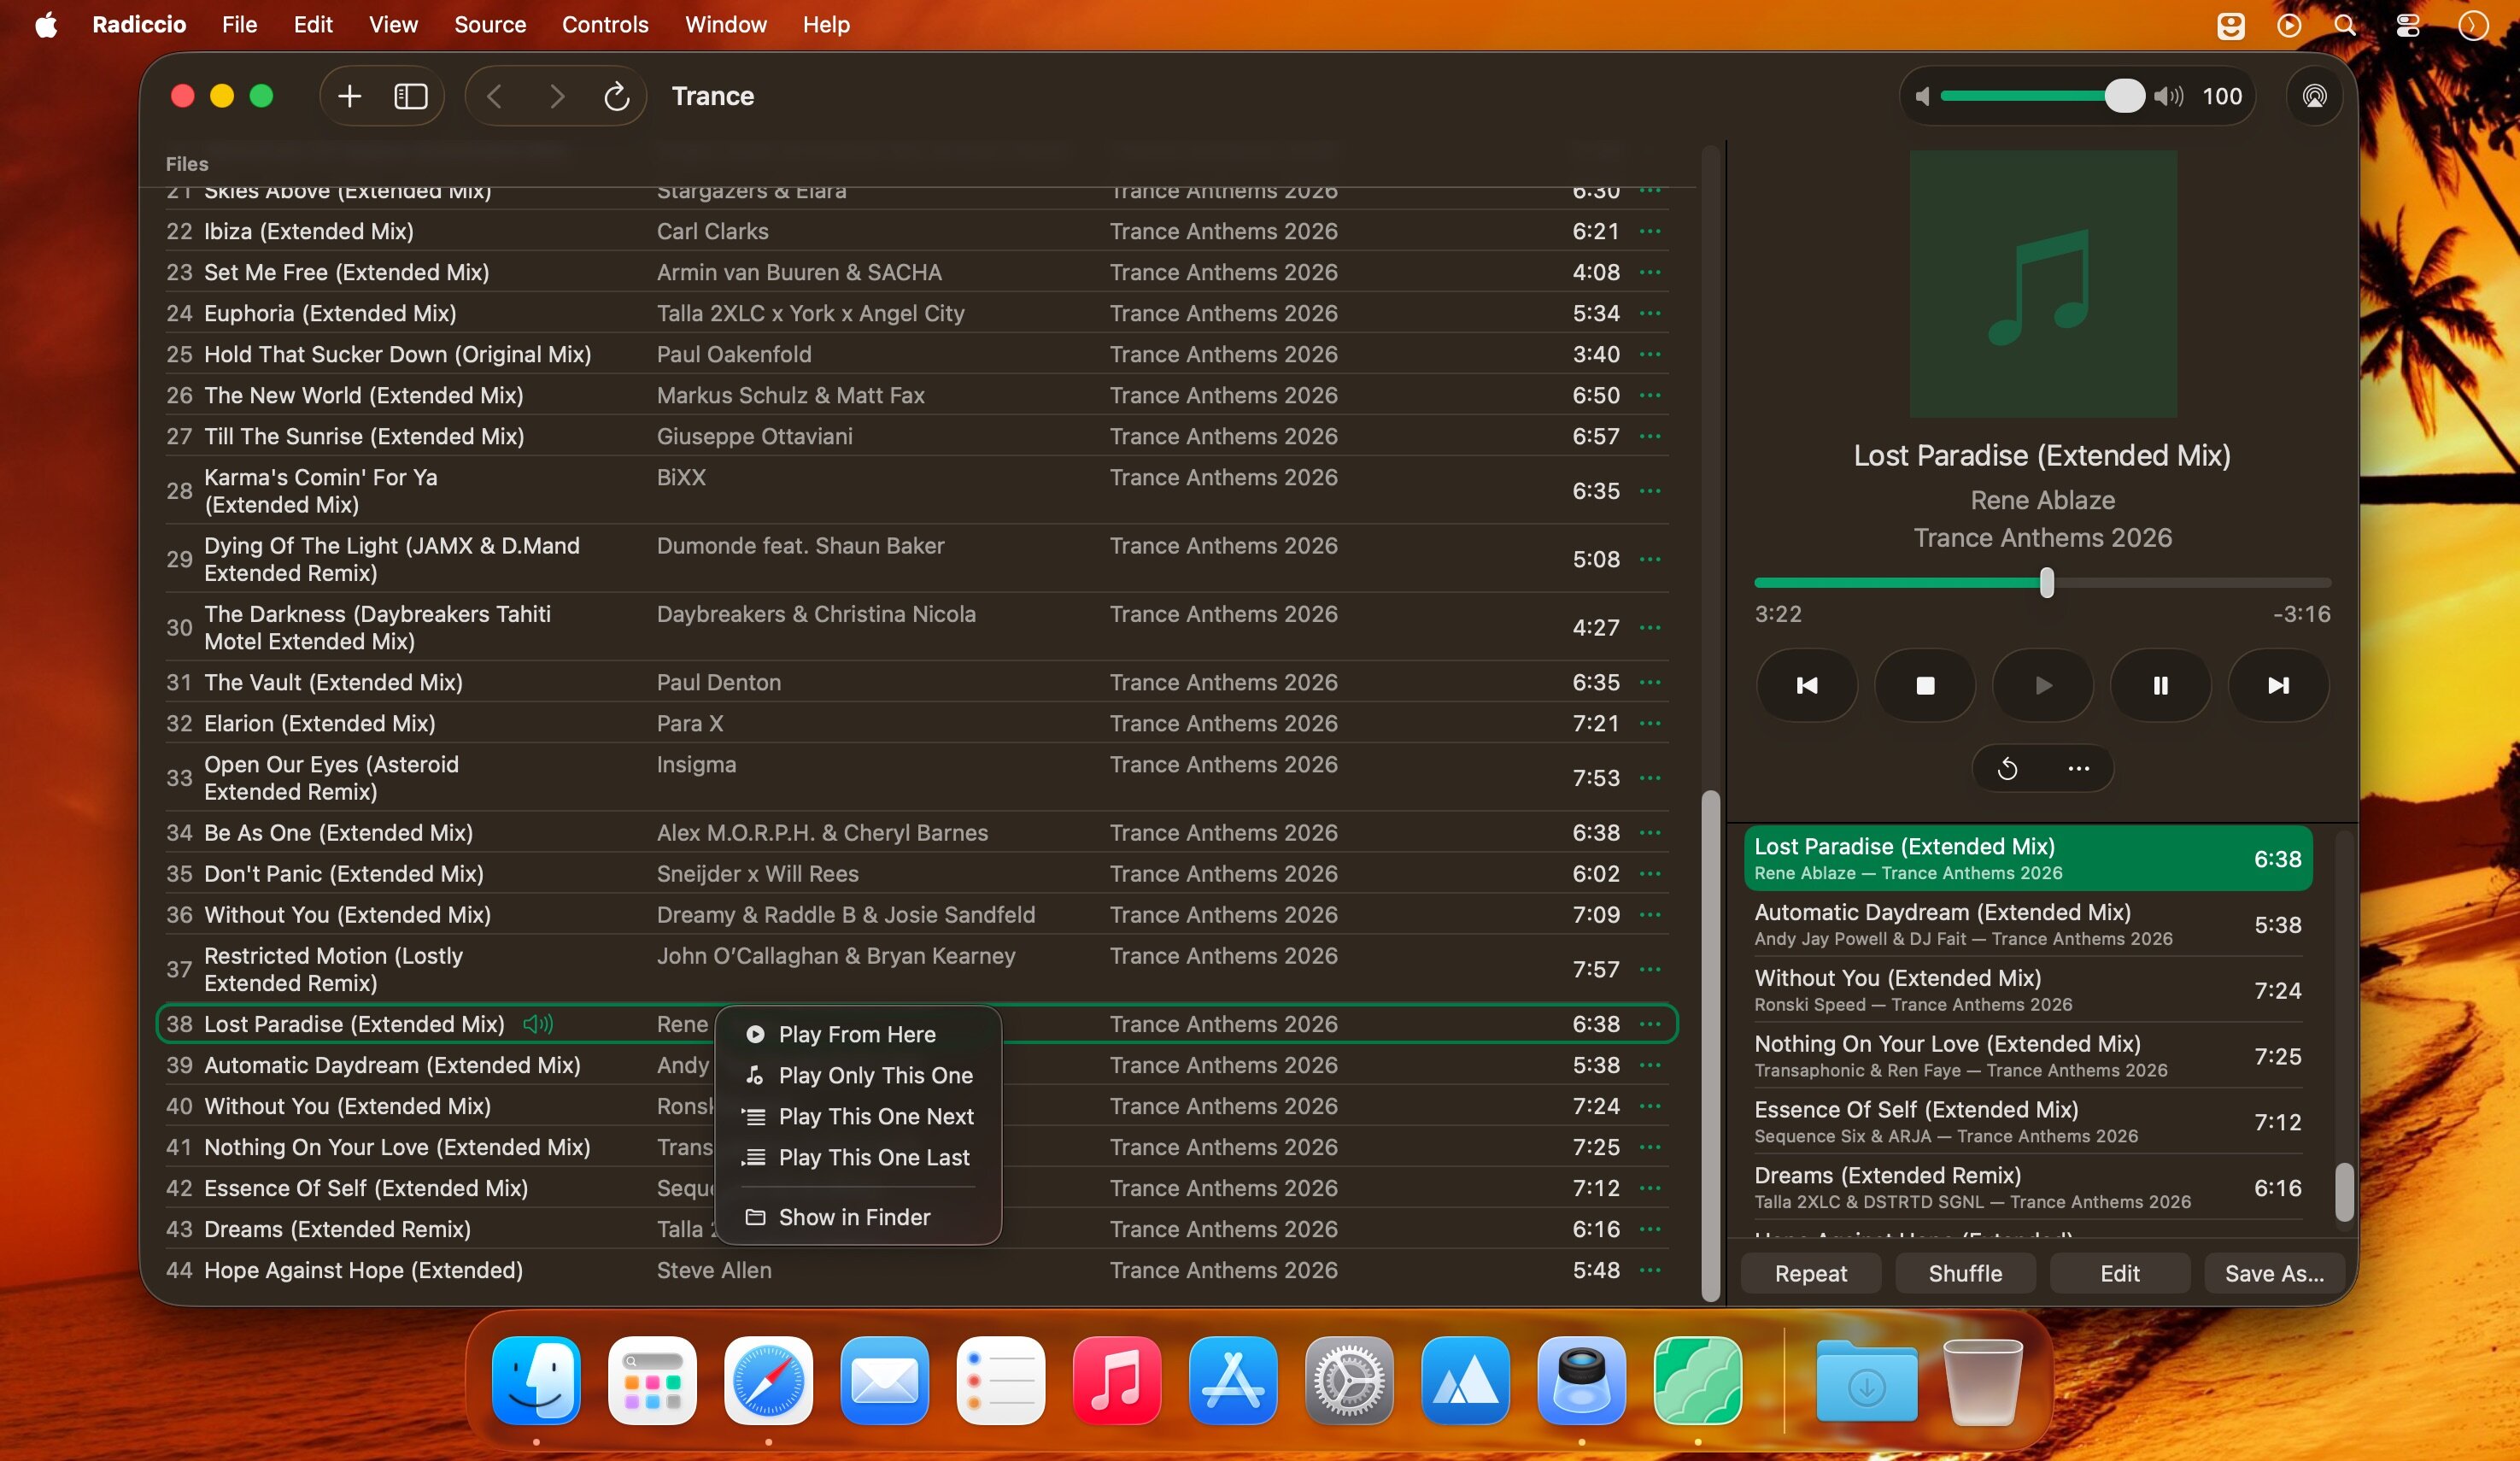Image resolution: width=2520 pixels, height=1461 pixels.
Task: Toggle the Repeat button
Action: click(x=1811, y=1273)
